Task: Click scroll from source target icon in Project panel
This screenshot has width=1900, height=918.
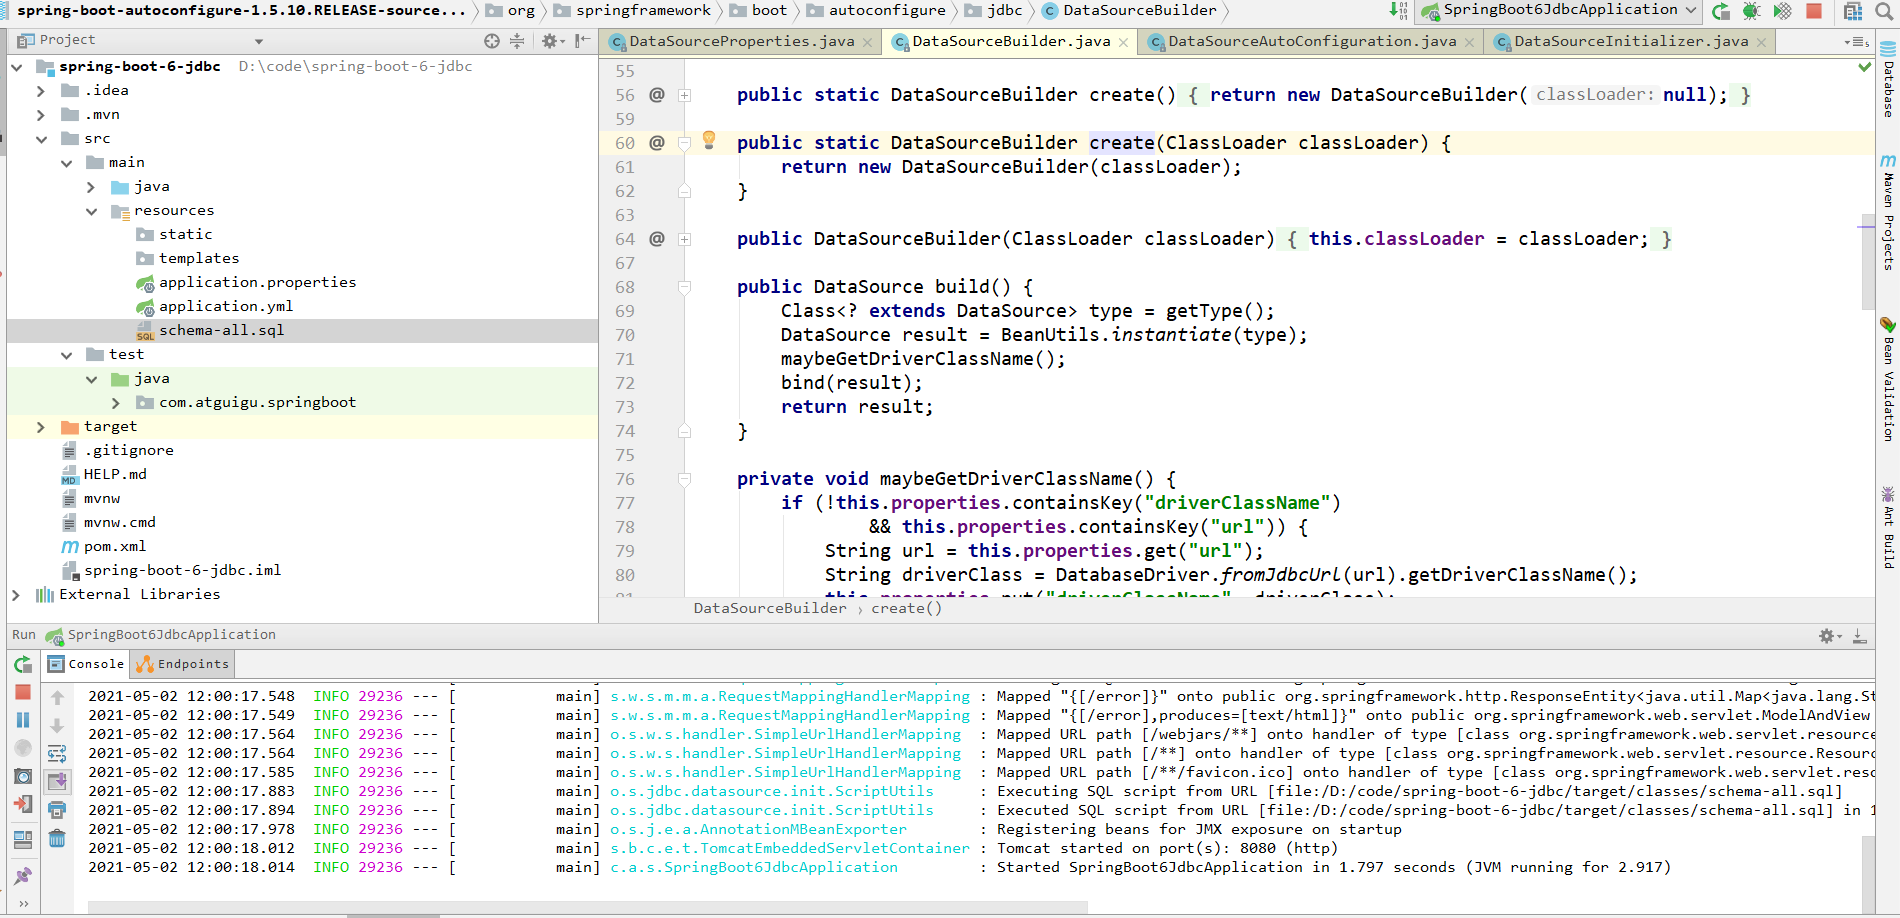Action: (x=491, y=41)
